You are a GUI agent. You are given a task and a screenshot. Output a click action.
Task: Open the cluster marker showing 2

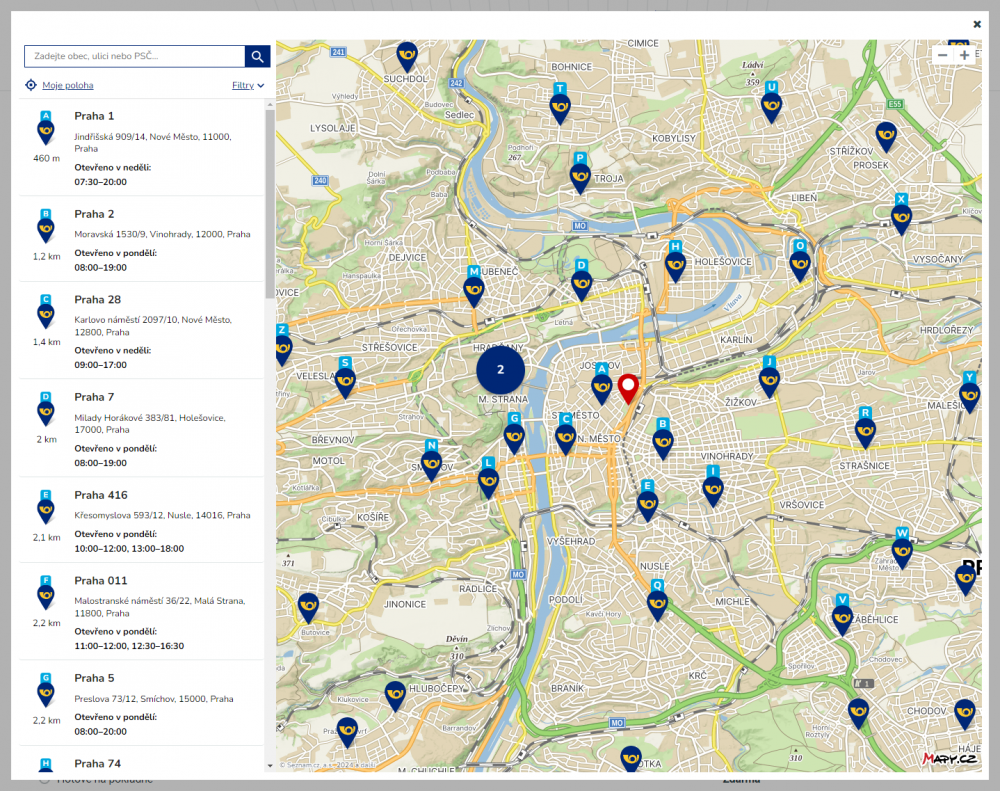[501, 370]
